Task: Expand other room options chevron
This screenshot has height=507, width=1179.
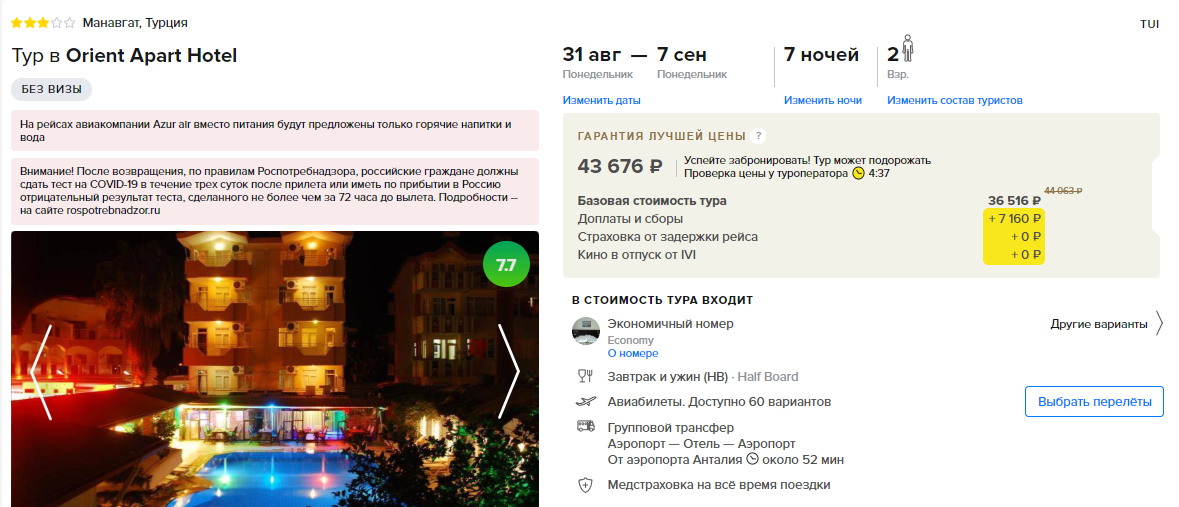Action: (x=1159, y=324)
